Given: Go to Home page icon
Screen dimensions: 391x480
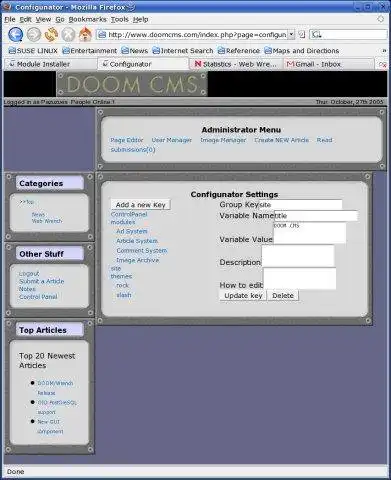Looking at the screenshot, I should coord(85,34).
